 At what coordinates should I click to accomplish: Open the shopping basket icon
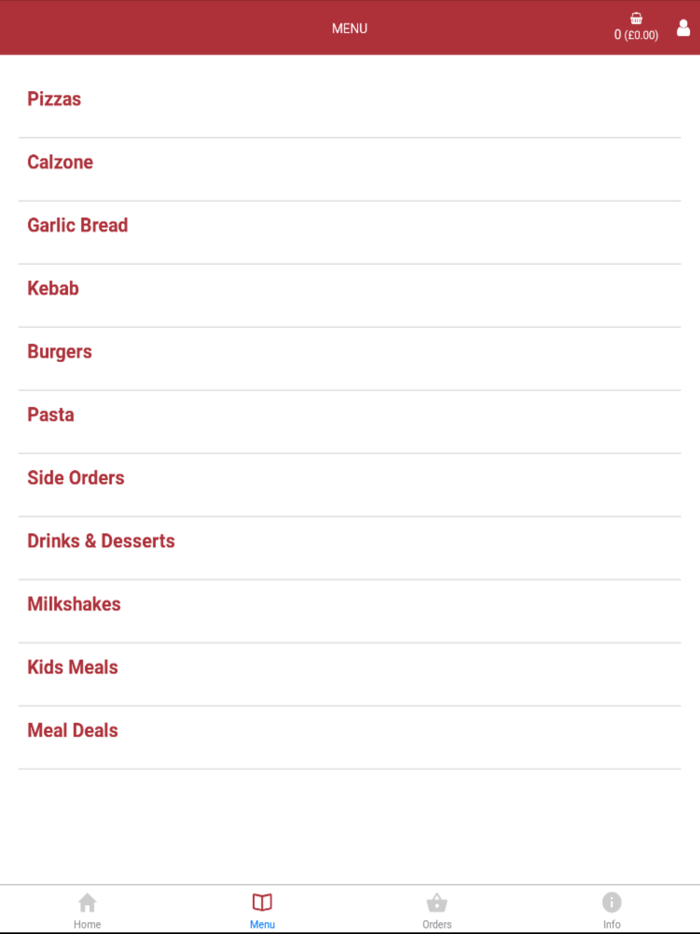(x=636, y=18)
